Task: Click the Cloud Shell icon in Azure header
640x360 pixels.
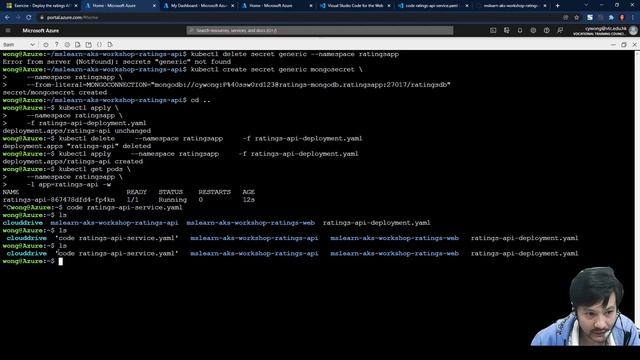Action: pos(493,30)
